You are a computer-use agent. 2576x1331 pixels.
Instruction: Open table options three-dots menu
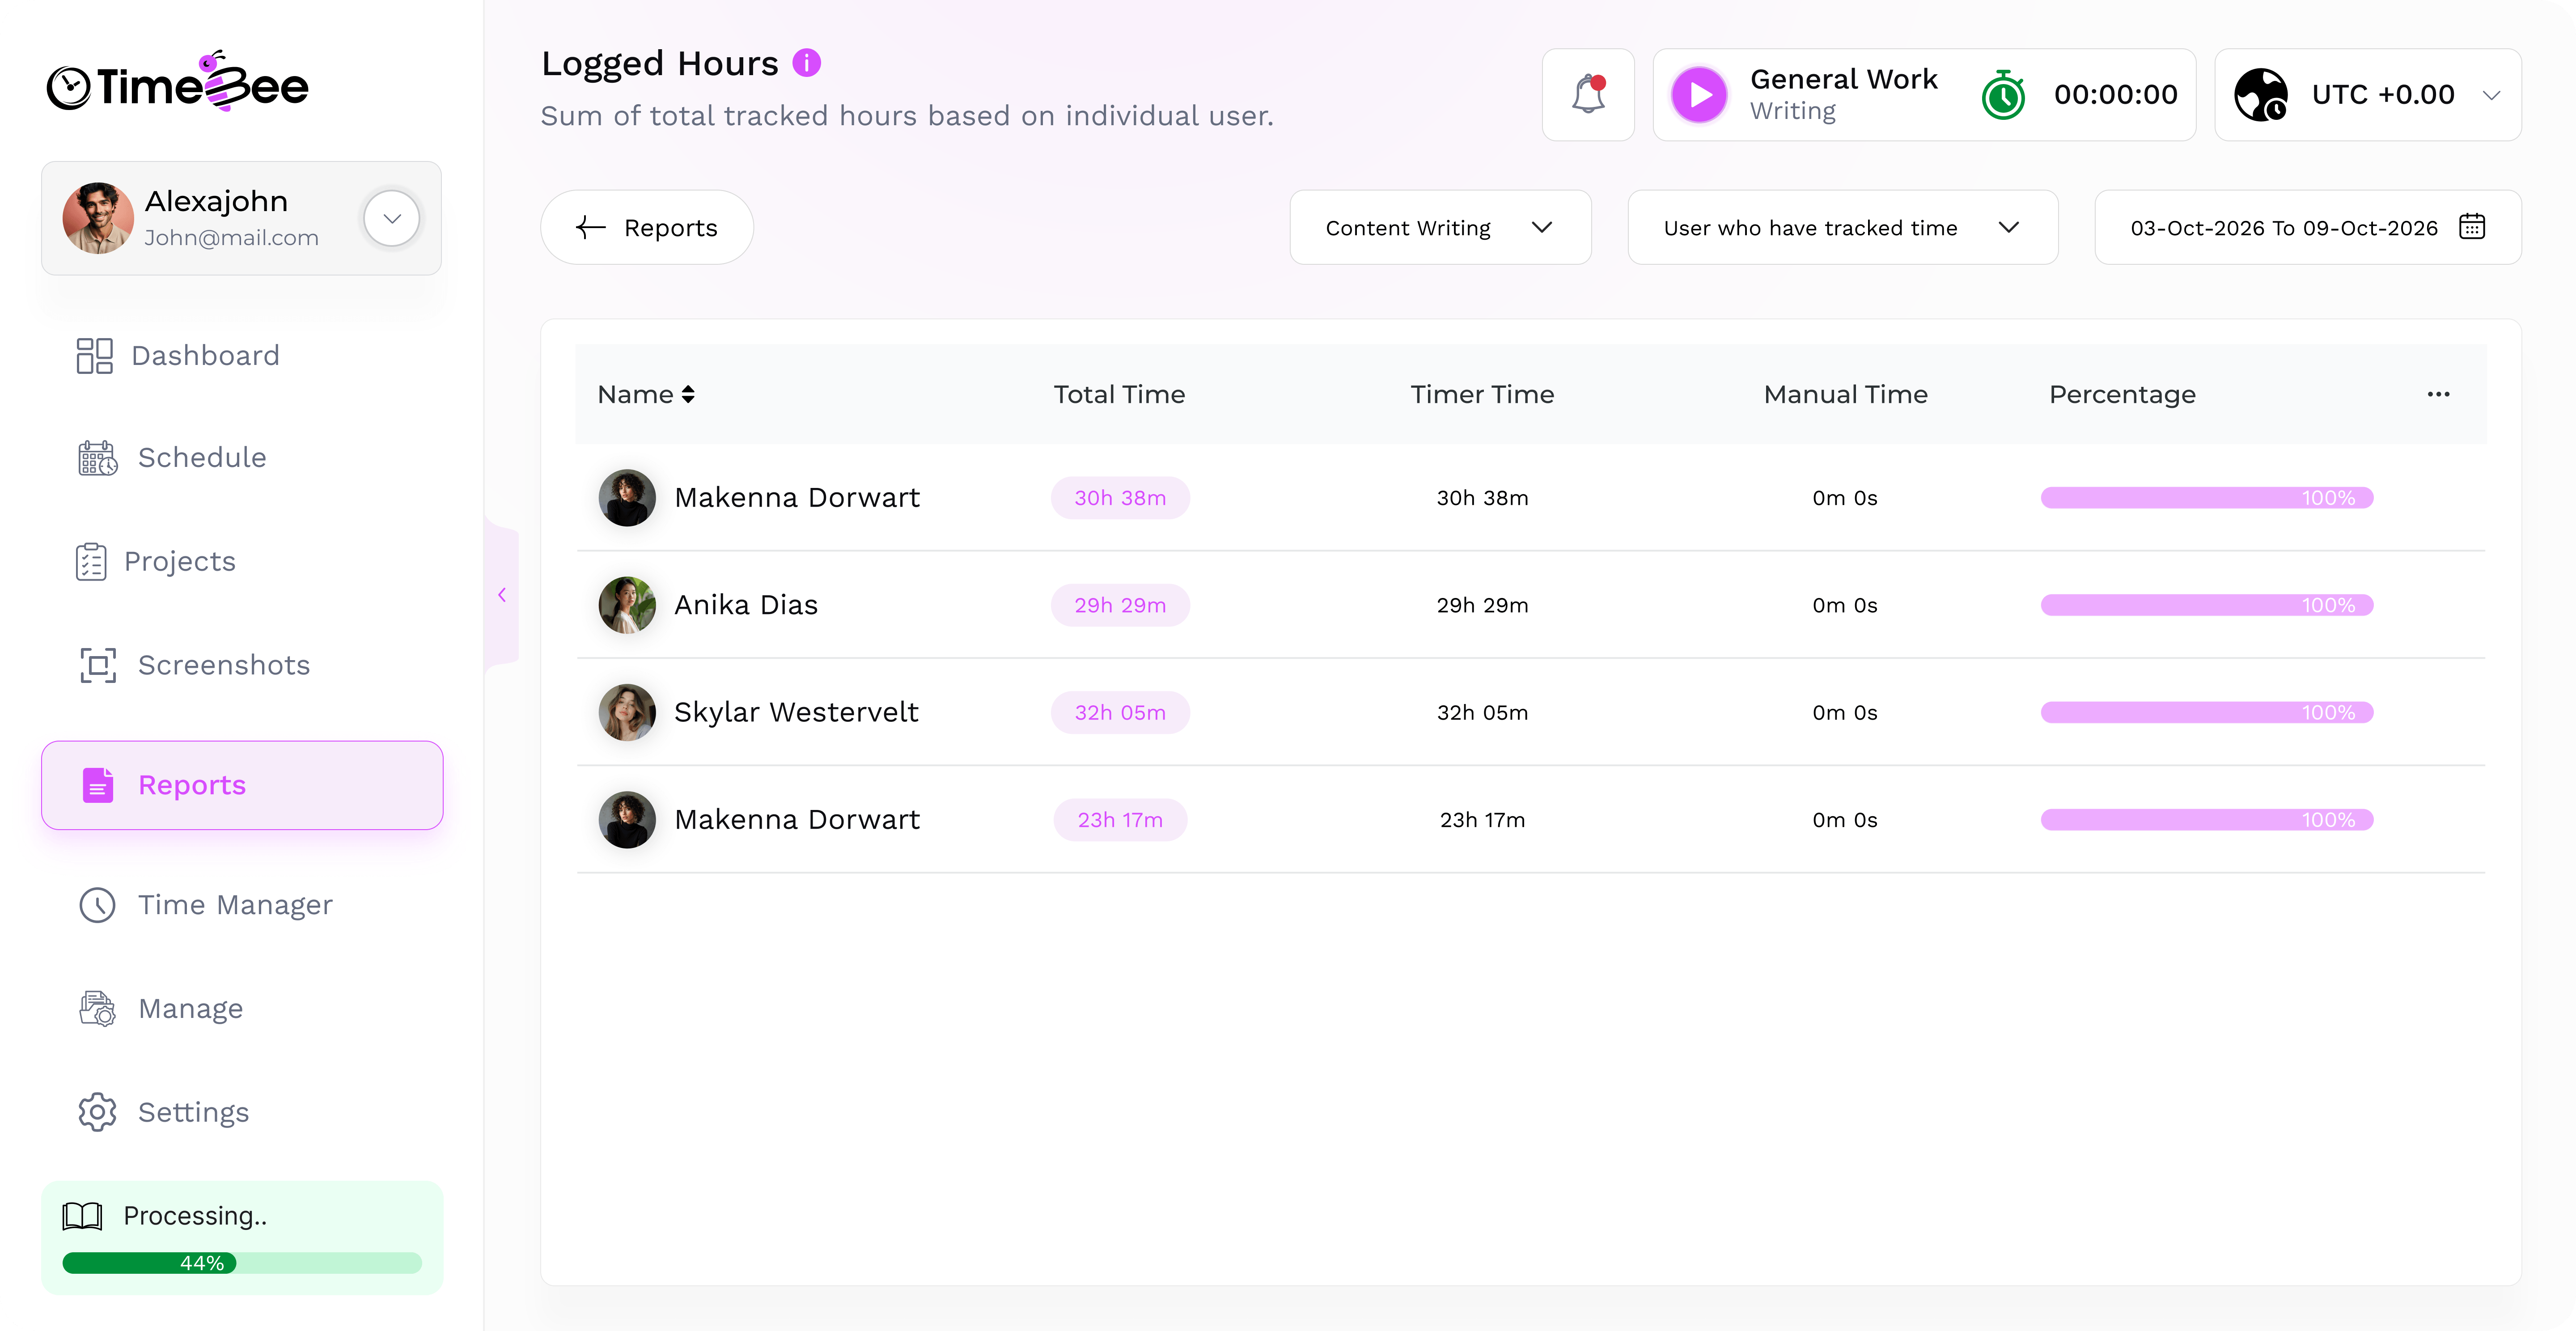[x=2438, y=394]
